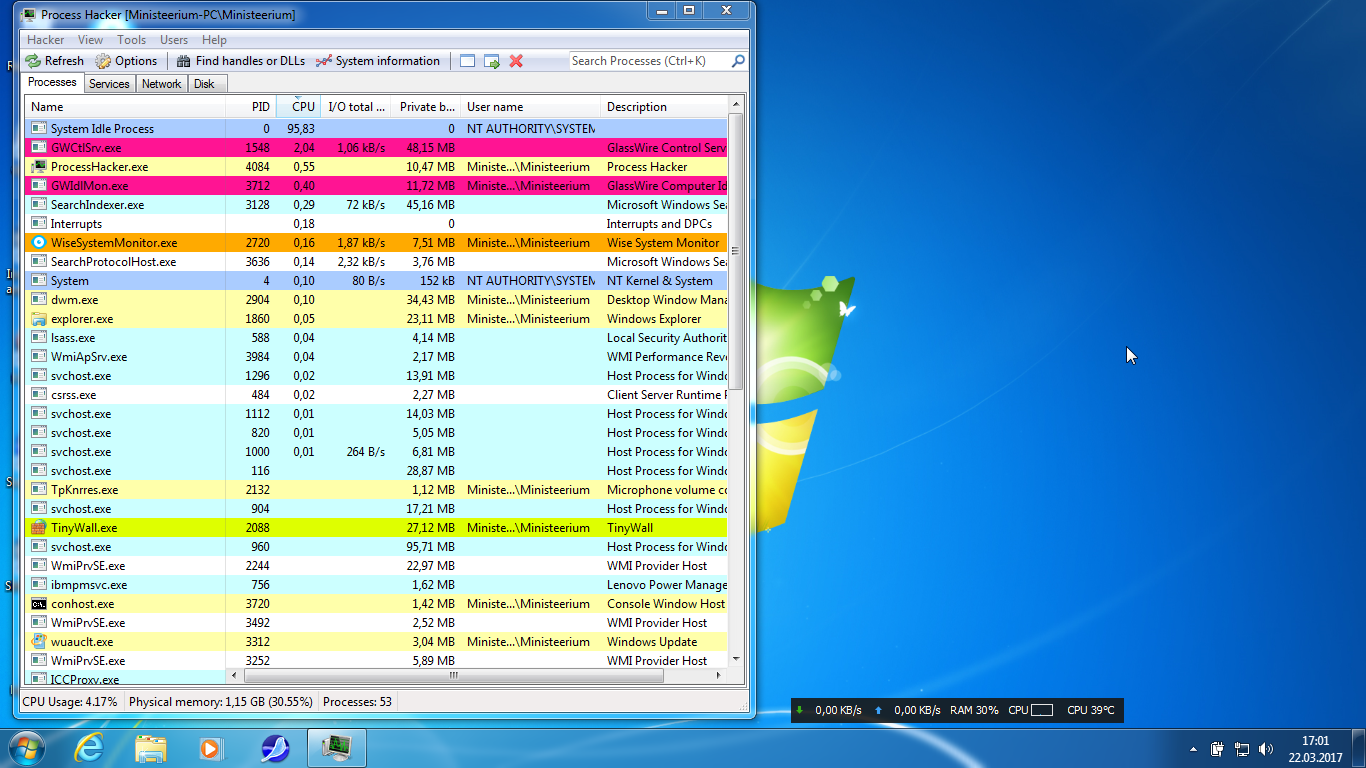
Task: Sort processes by the CPU column
Action: pyautogui.click(x=303, y=107)
